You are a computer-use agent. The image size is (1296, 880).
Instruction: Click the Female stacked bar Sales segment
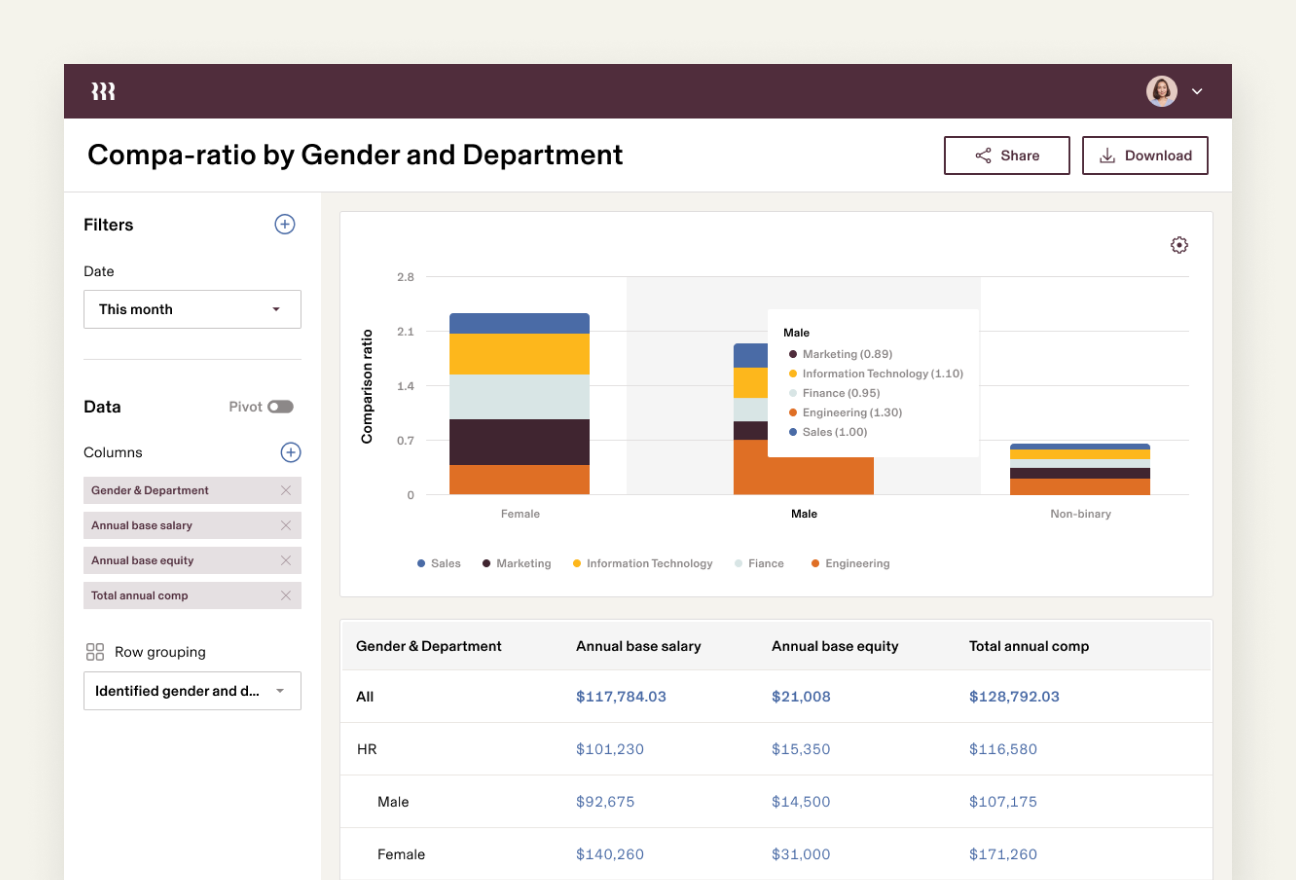[519, 323]
